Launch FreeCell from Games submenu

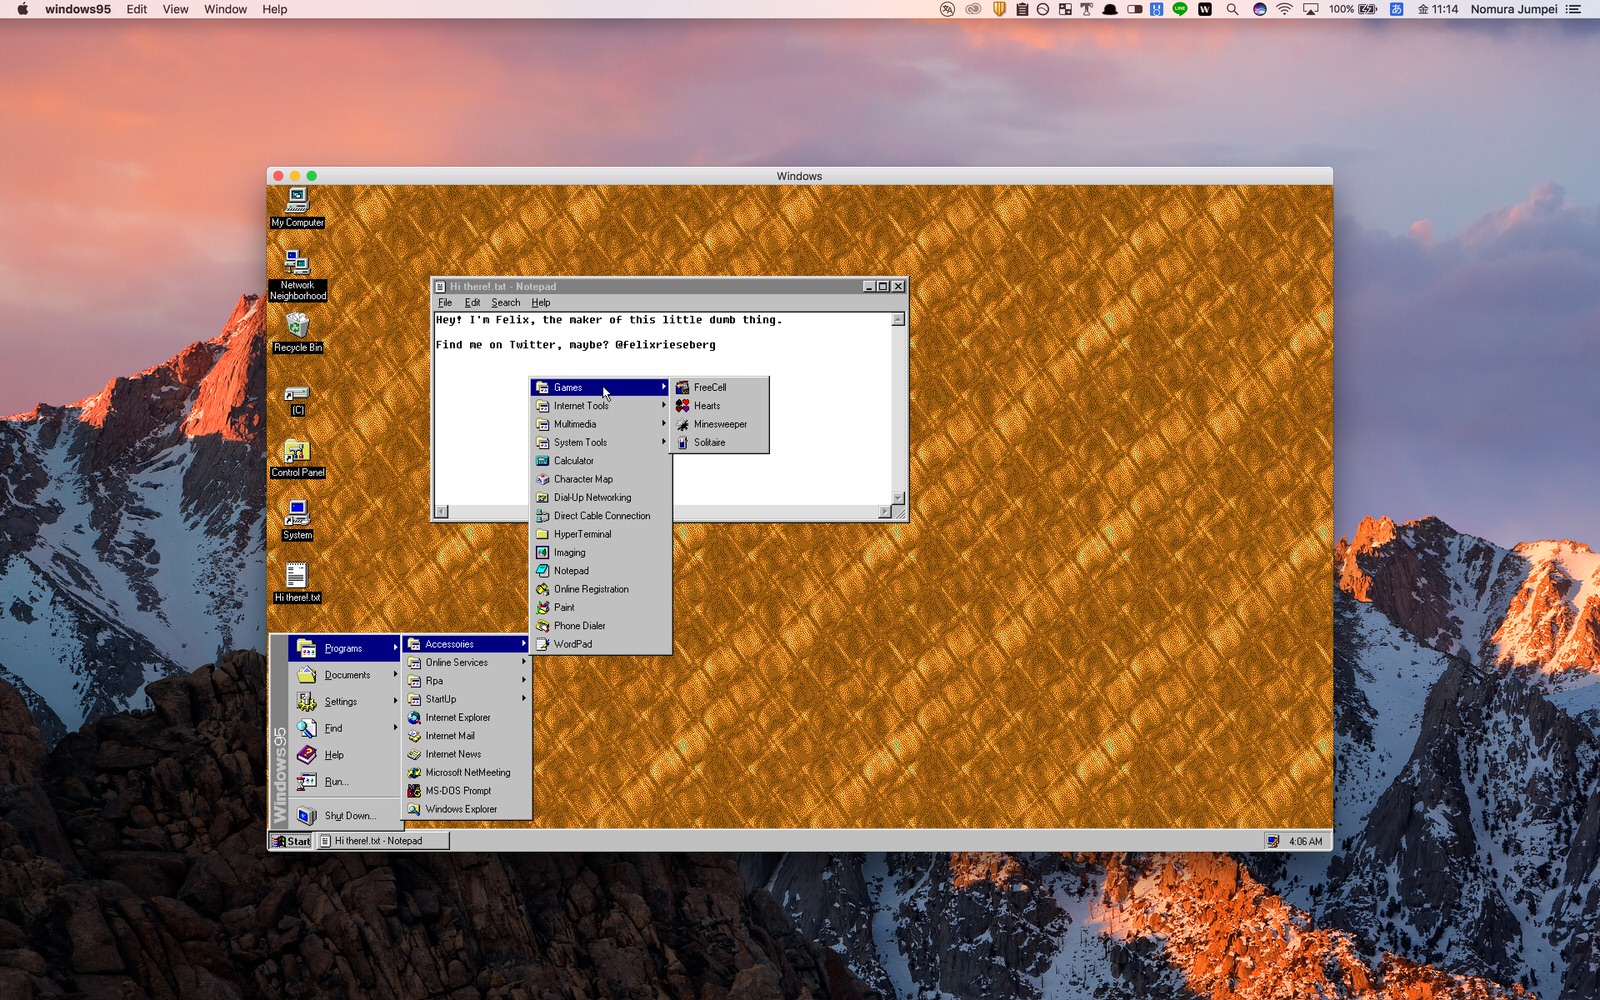coord(719,387)
